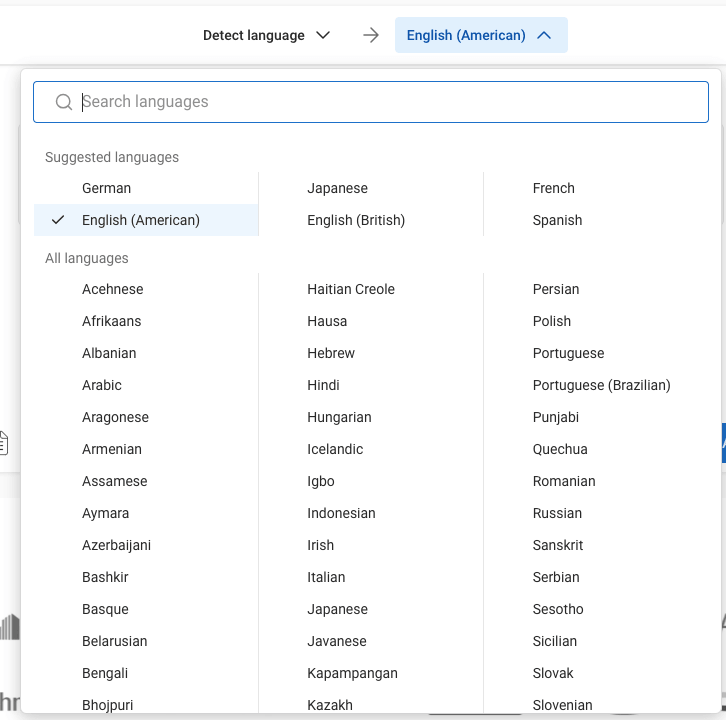Screen dimensions: 726x720
Task: Select German from suggested languages
Action: tap(107, 188)
